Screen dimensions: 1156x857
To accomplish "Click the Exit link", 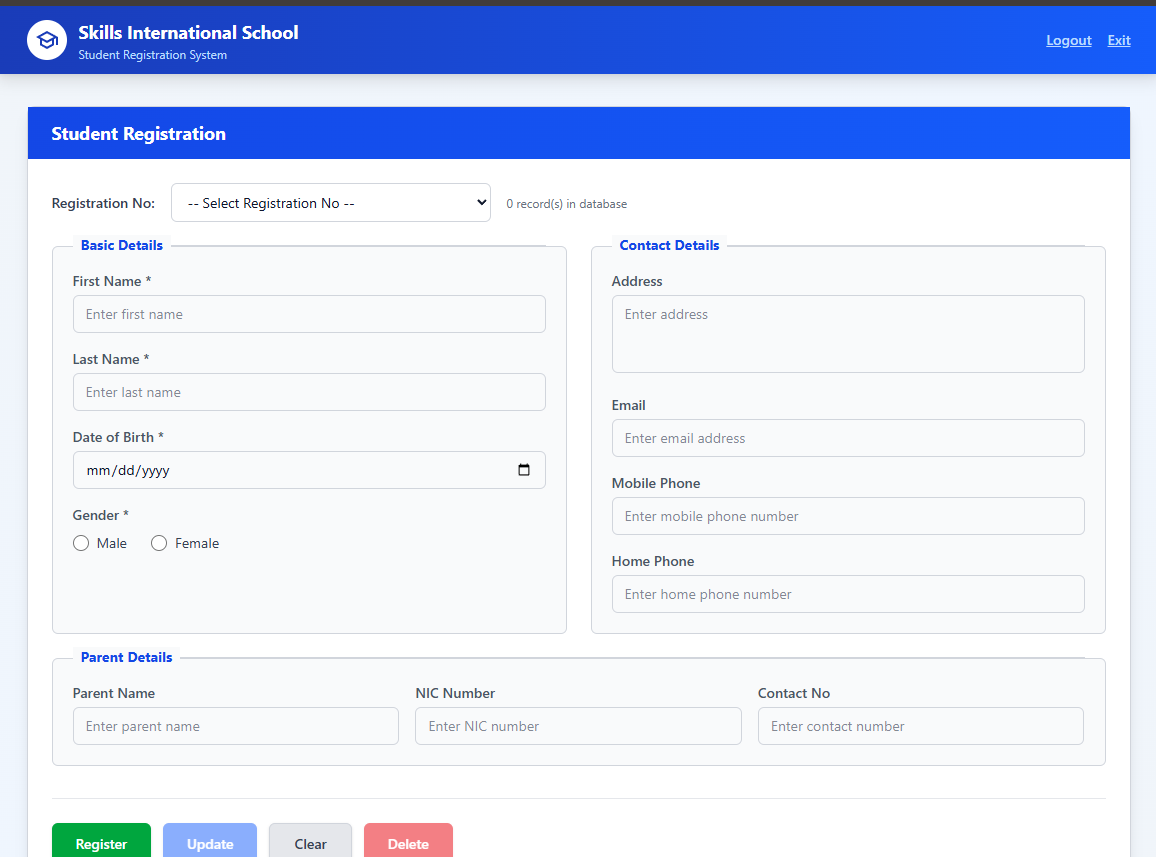I will [1118, 41].
